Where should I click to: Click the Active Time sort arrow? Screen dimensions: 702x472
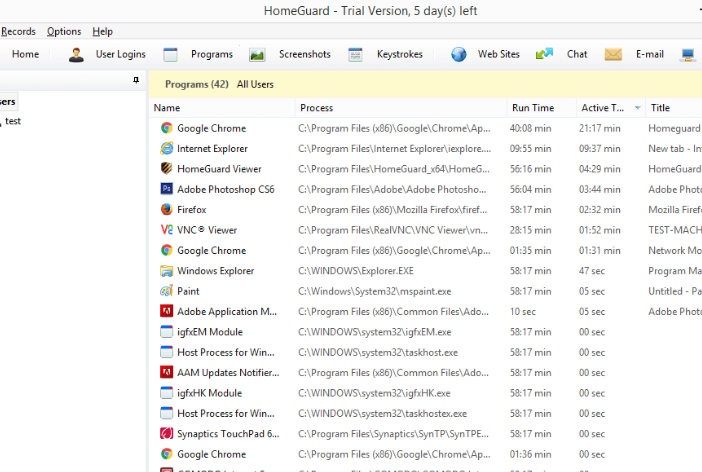point(638,108)
